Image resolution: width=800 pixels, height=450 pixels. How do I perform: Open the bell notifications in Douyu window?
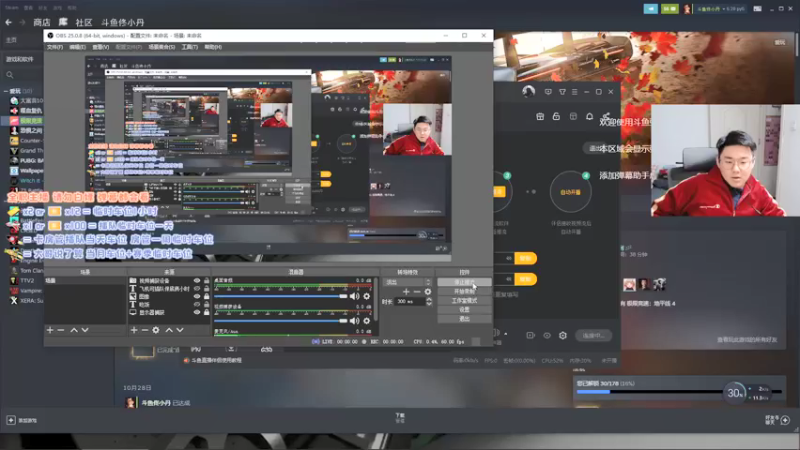pyautogui.click(x=589, y=116)
